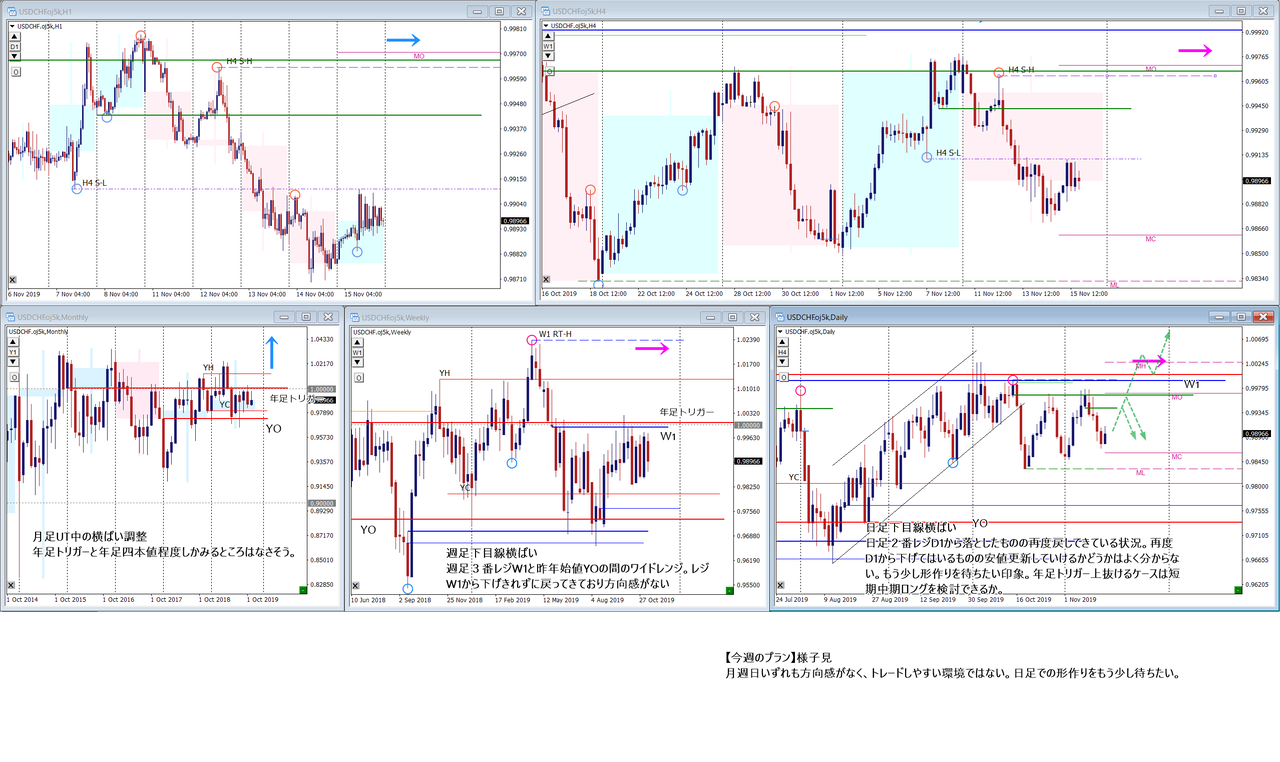Click the down arrow below D1 in H1 chart
The height and width of the screenshot is (762, 1280).
click(15, 57)
